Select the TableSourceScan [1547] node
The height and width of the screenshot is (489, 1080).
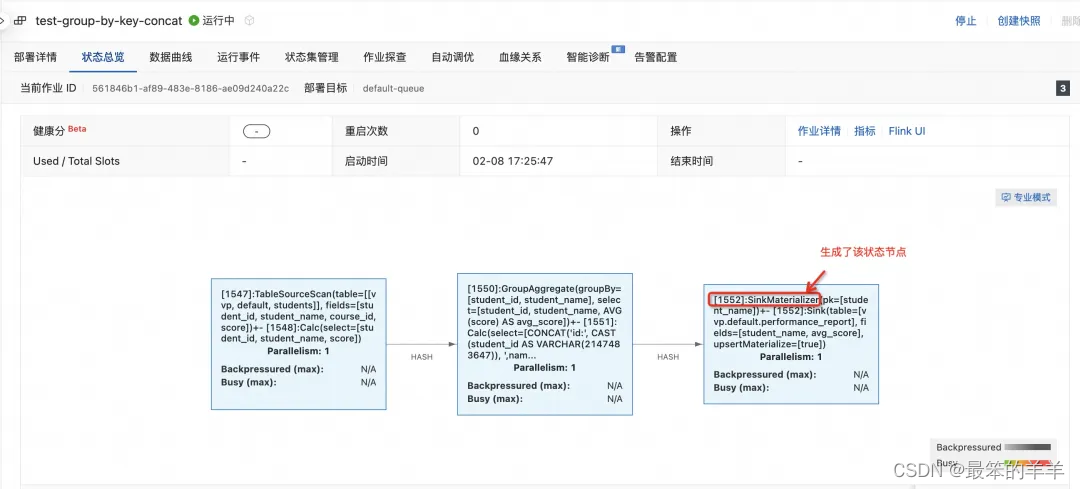[299, 344]
